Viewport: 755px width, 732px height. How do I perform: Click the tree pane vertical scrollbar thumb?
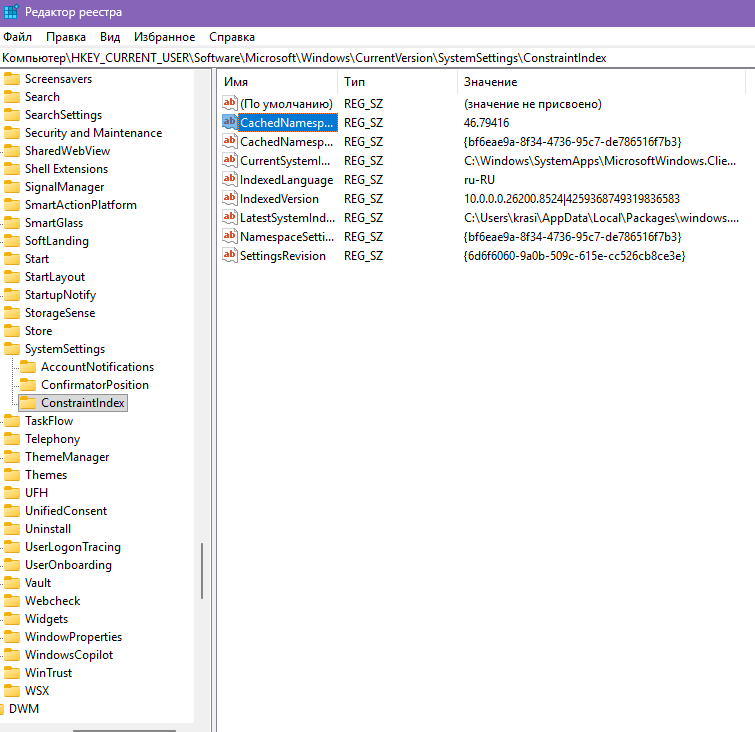coord(202,571)
